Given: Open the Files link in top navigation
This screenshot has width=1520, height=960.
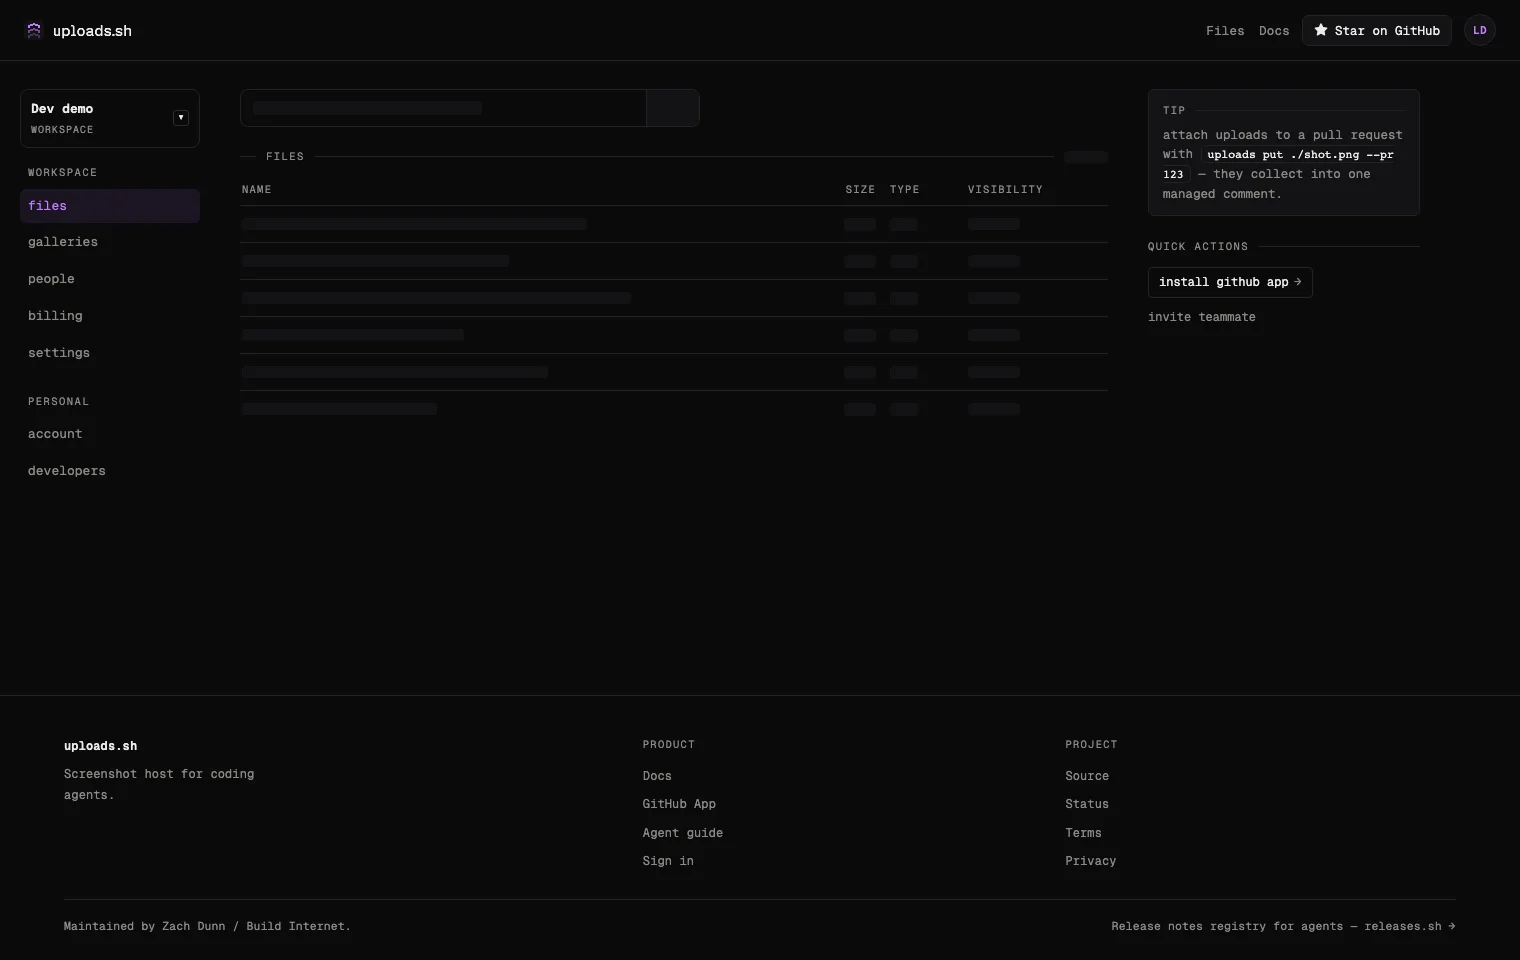Looking at the screenshot, I should coord(1225,31).
